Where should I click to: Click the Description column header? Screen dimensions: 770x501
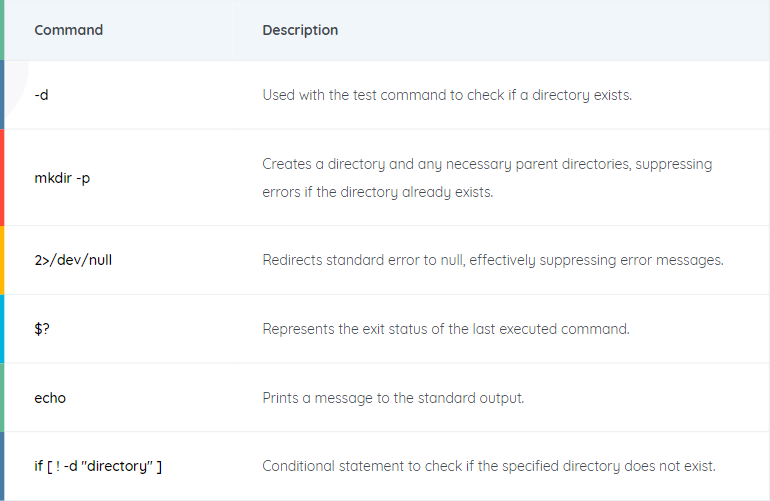(300, 30)
